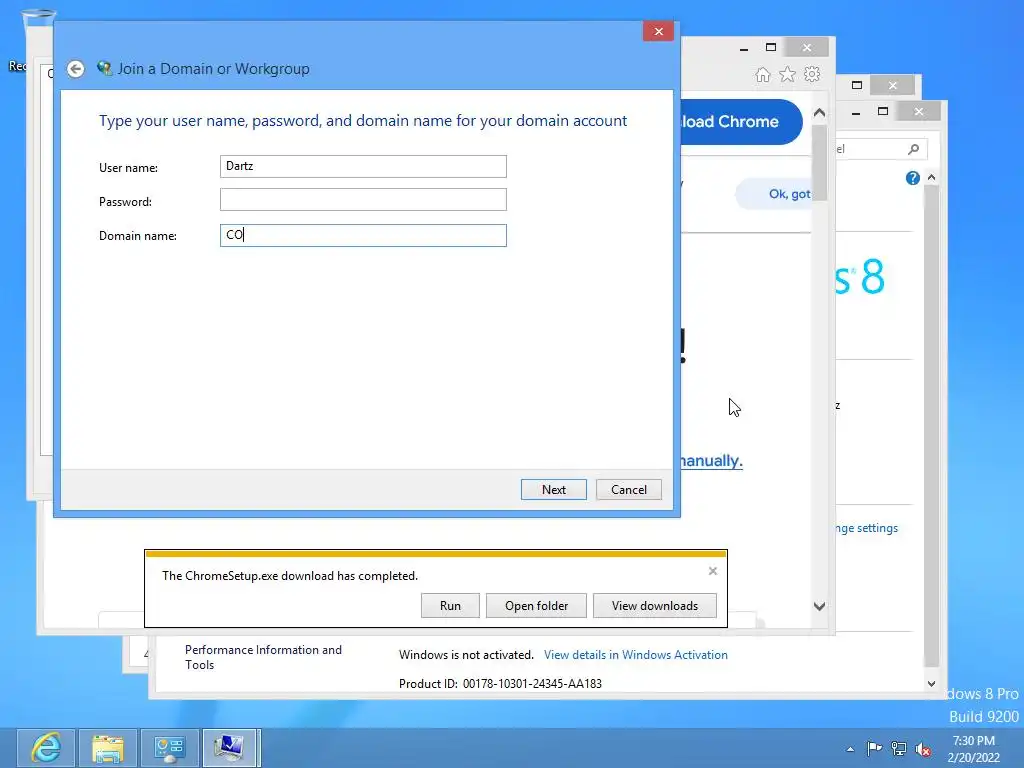Dismiss the download notification bar
This screenshot has height=768, width=1024.
tap(712, 571)
